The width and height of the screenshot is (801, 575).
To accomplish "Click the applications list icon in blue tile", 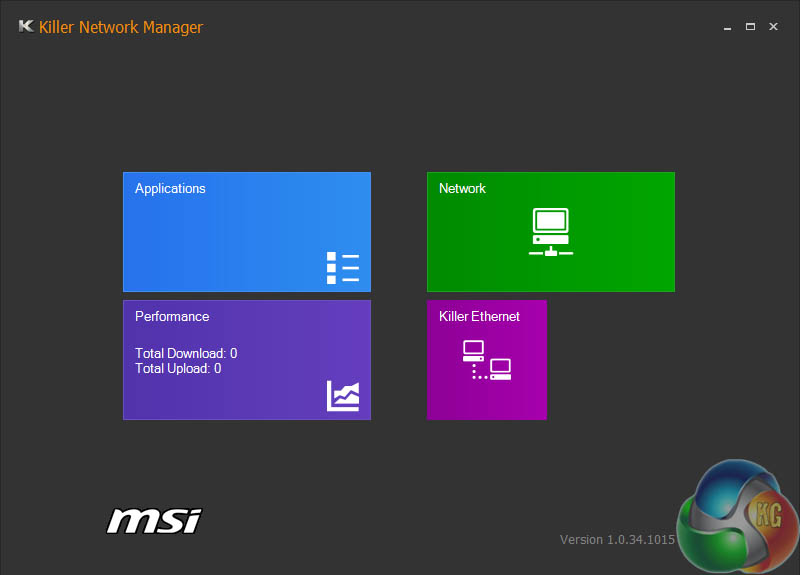I will point(343,268).
